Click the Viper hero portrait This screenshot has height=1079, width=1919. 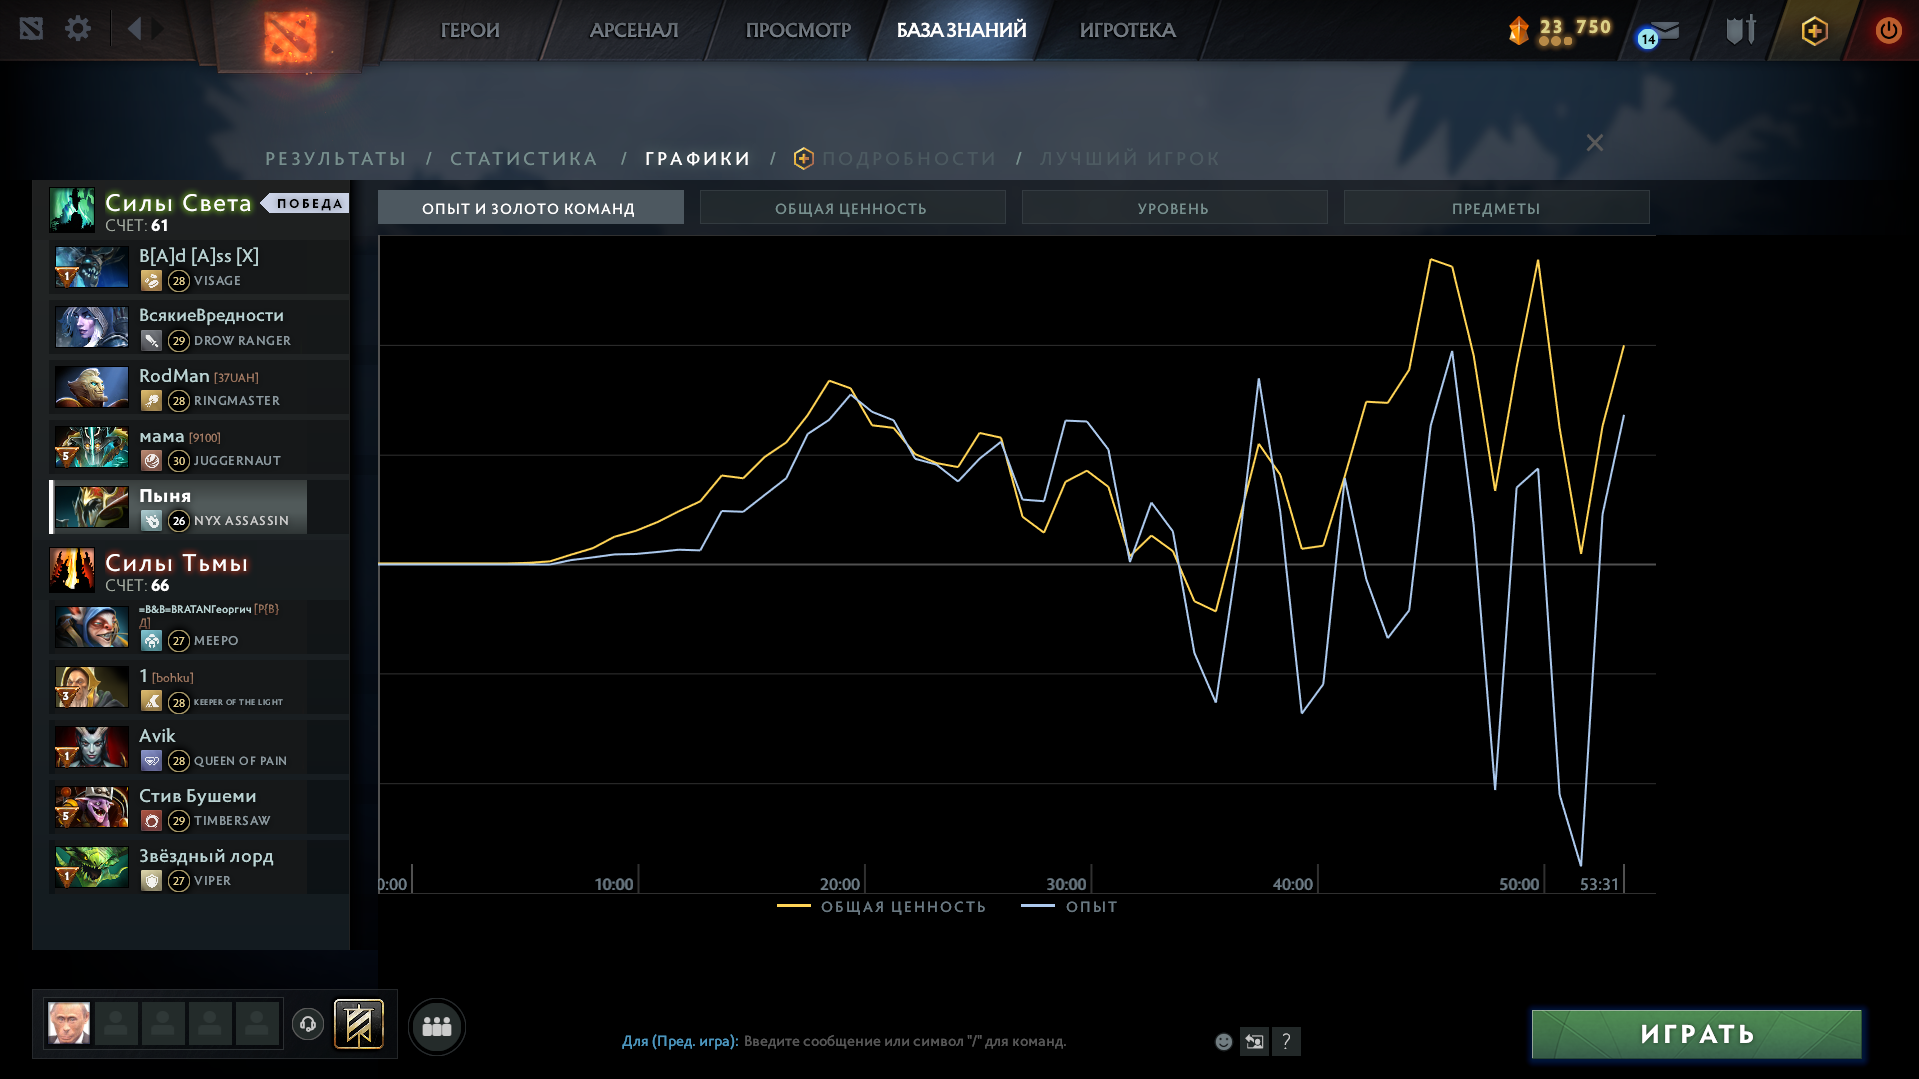click(x=91, y=867)
